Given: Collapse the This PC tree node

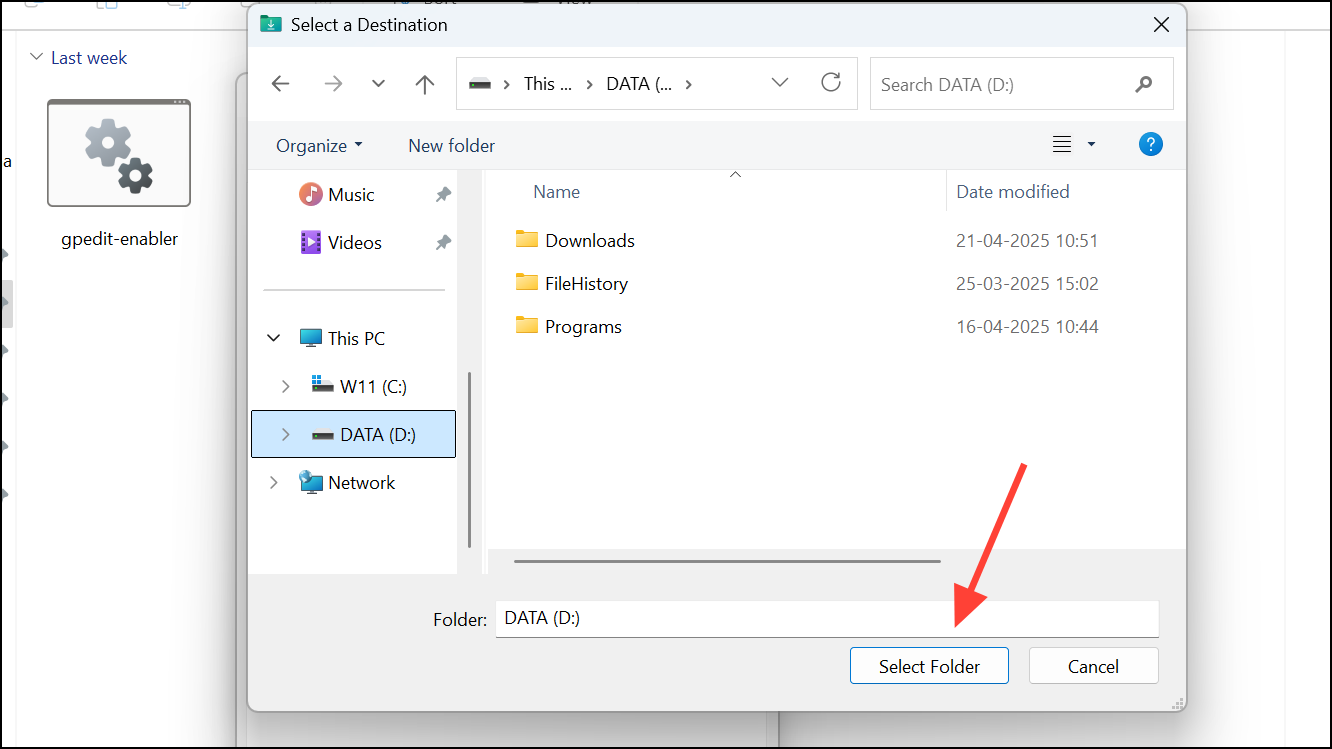Looking at the screenshot, I should pos(274,338).
